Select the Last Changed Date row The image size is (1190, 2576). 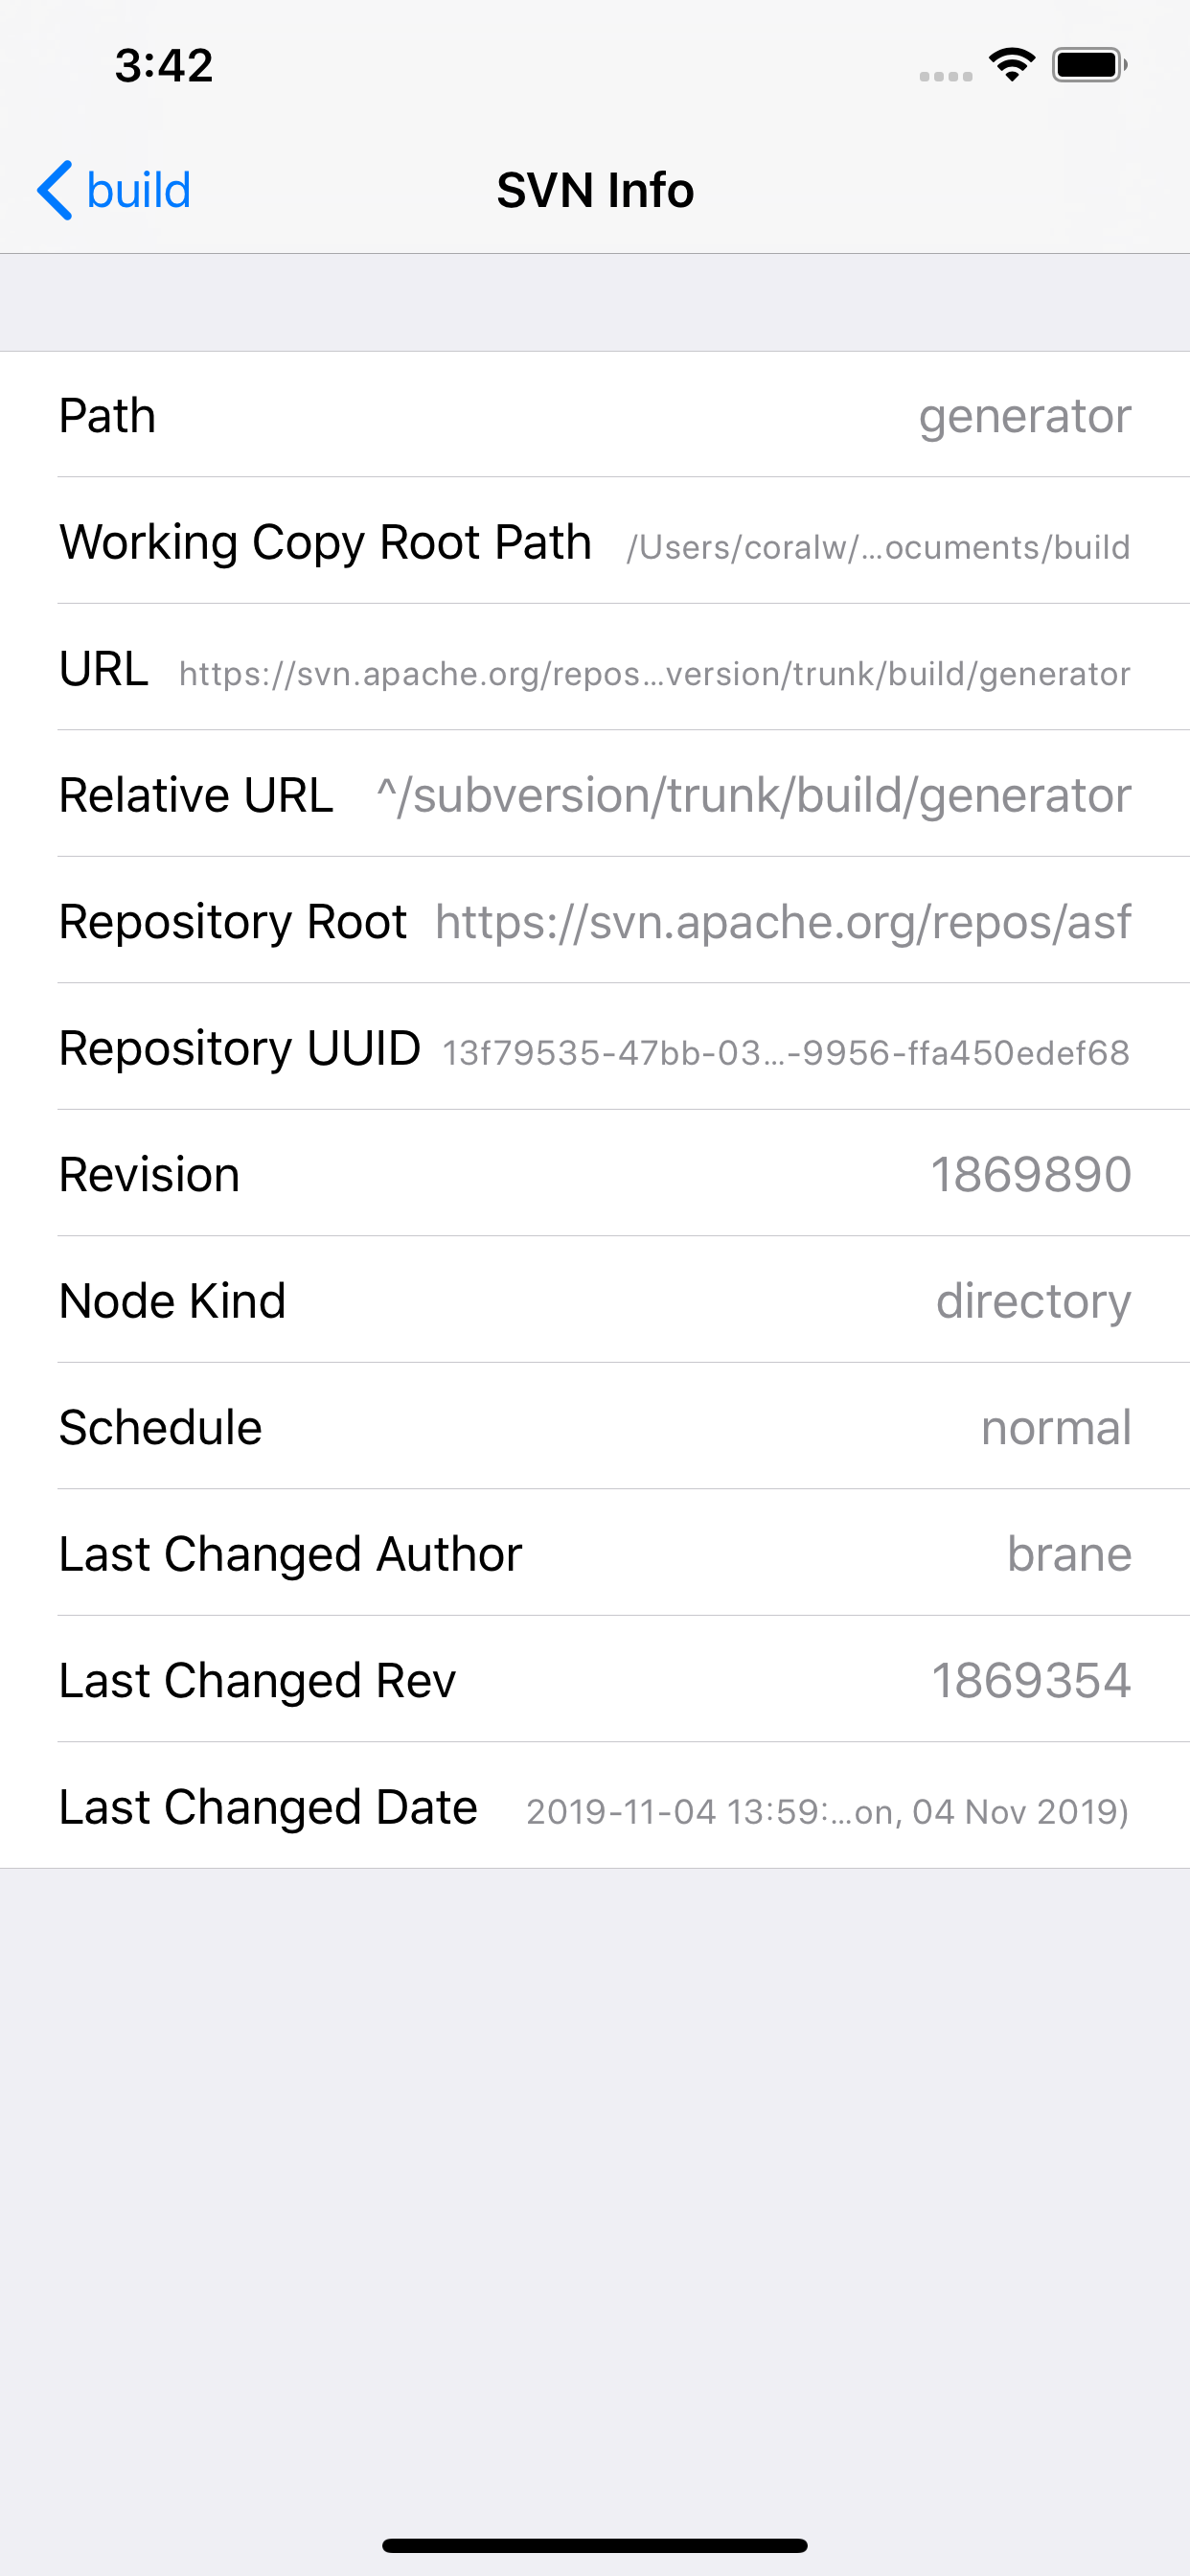coord(595,1807)
